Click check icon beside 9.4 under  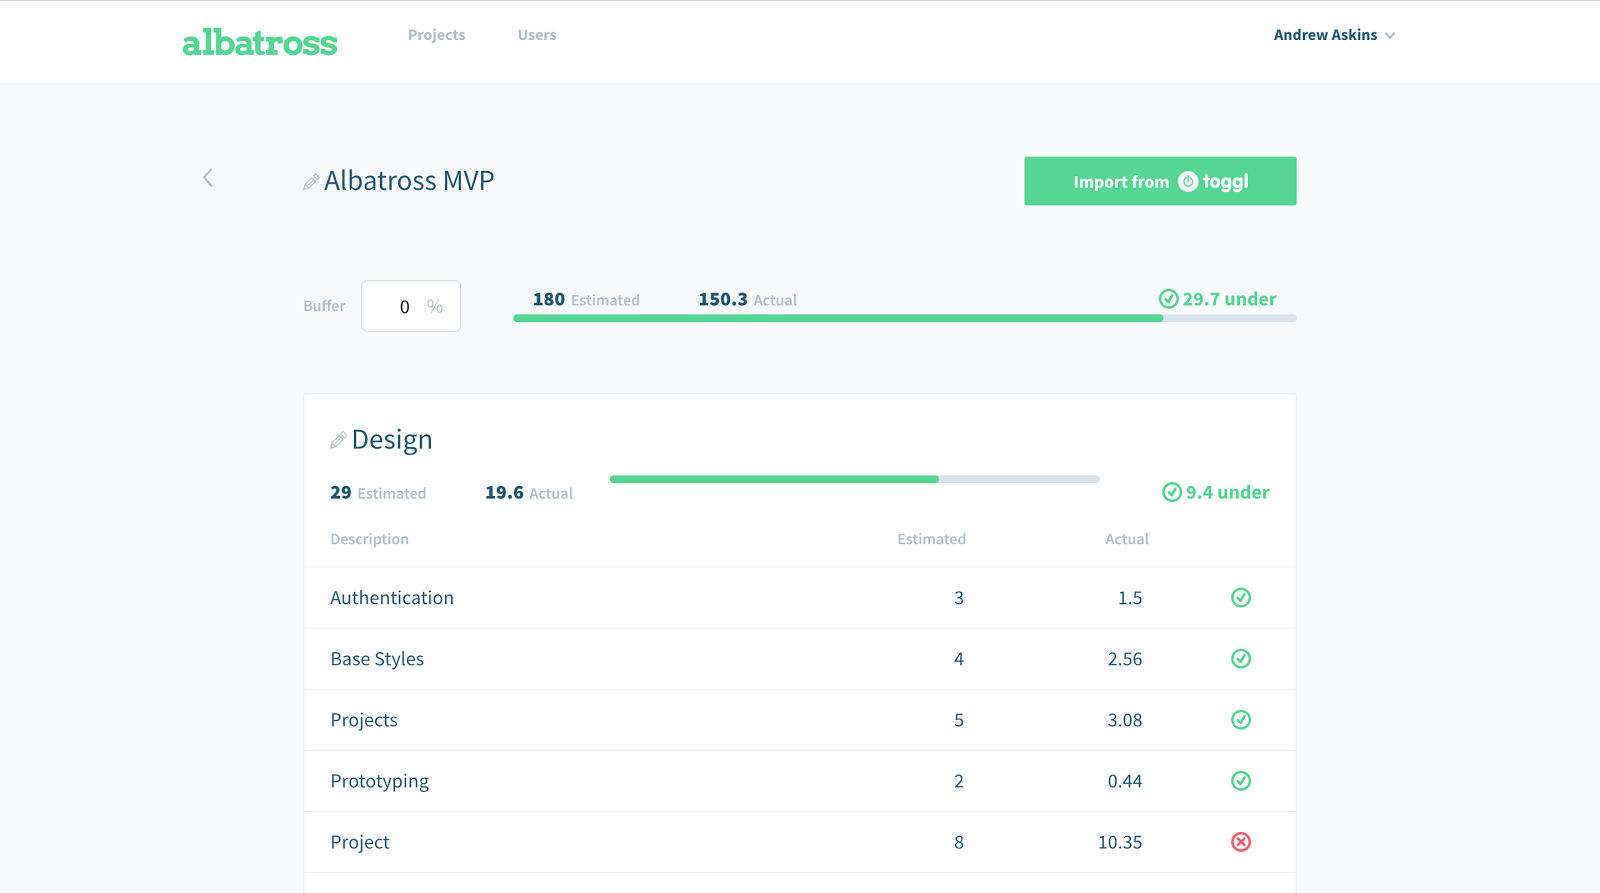pos(1172,492)
